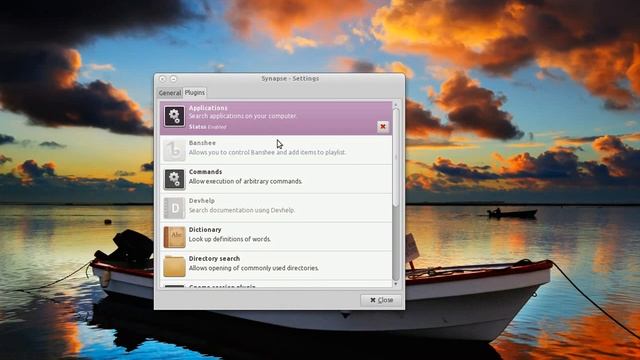This screenshot has height=360, width=640.
Task: Select the Directory search plugin title
Action: (214, 259)
